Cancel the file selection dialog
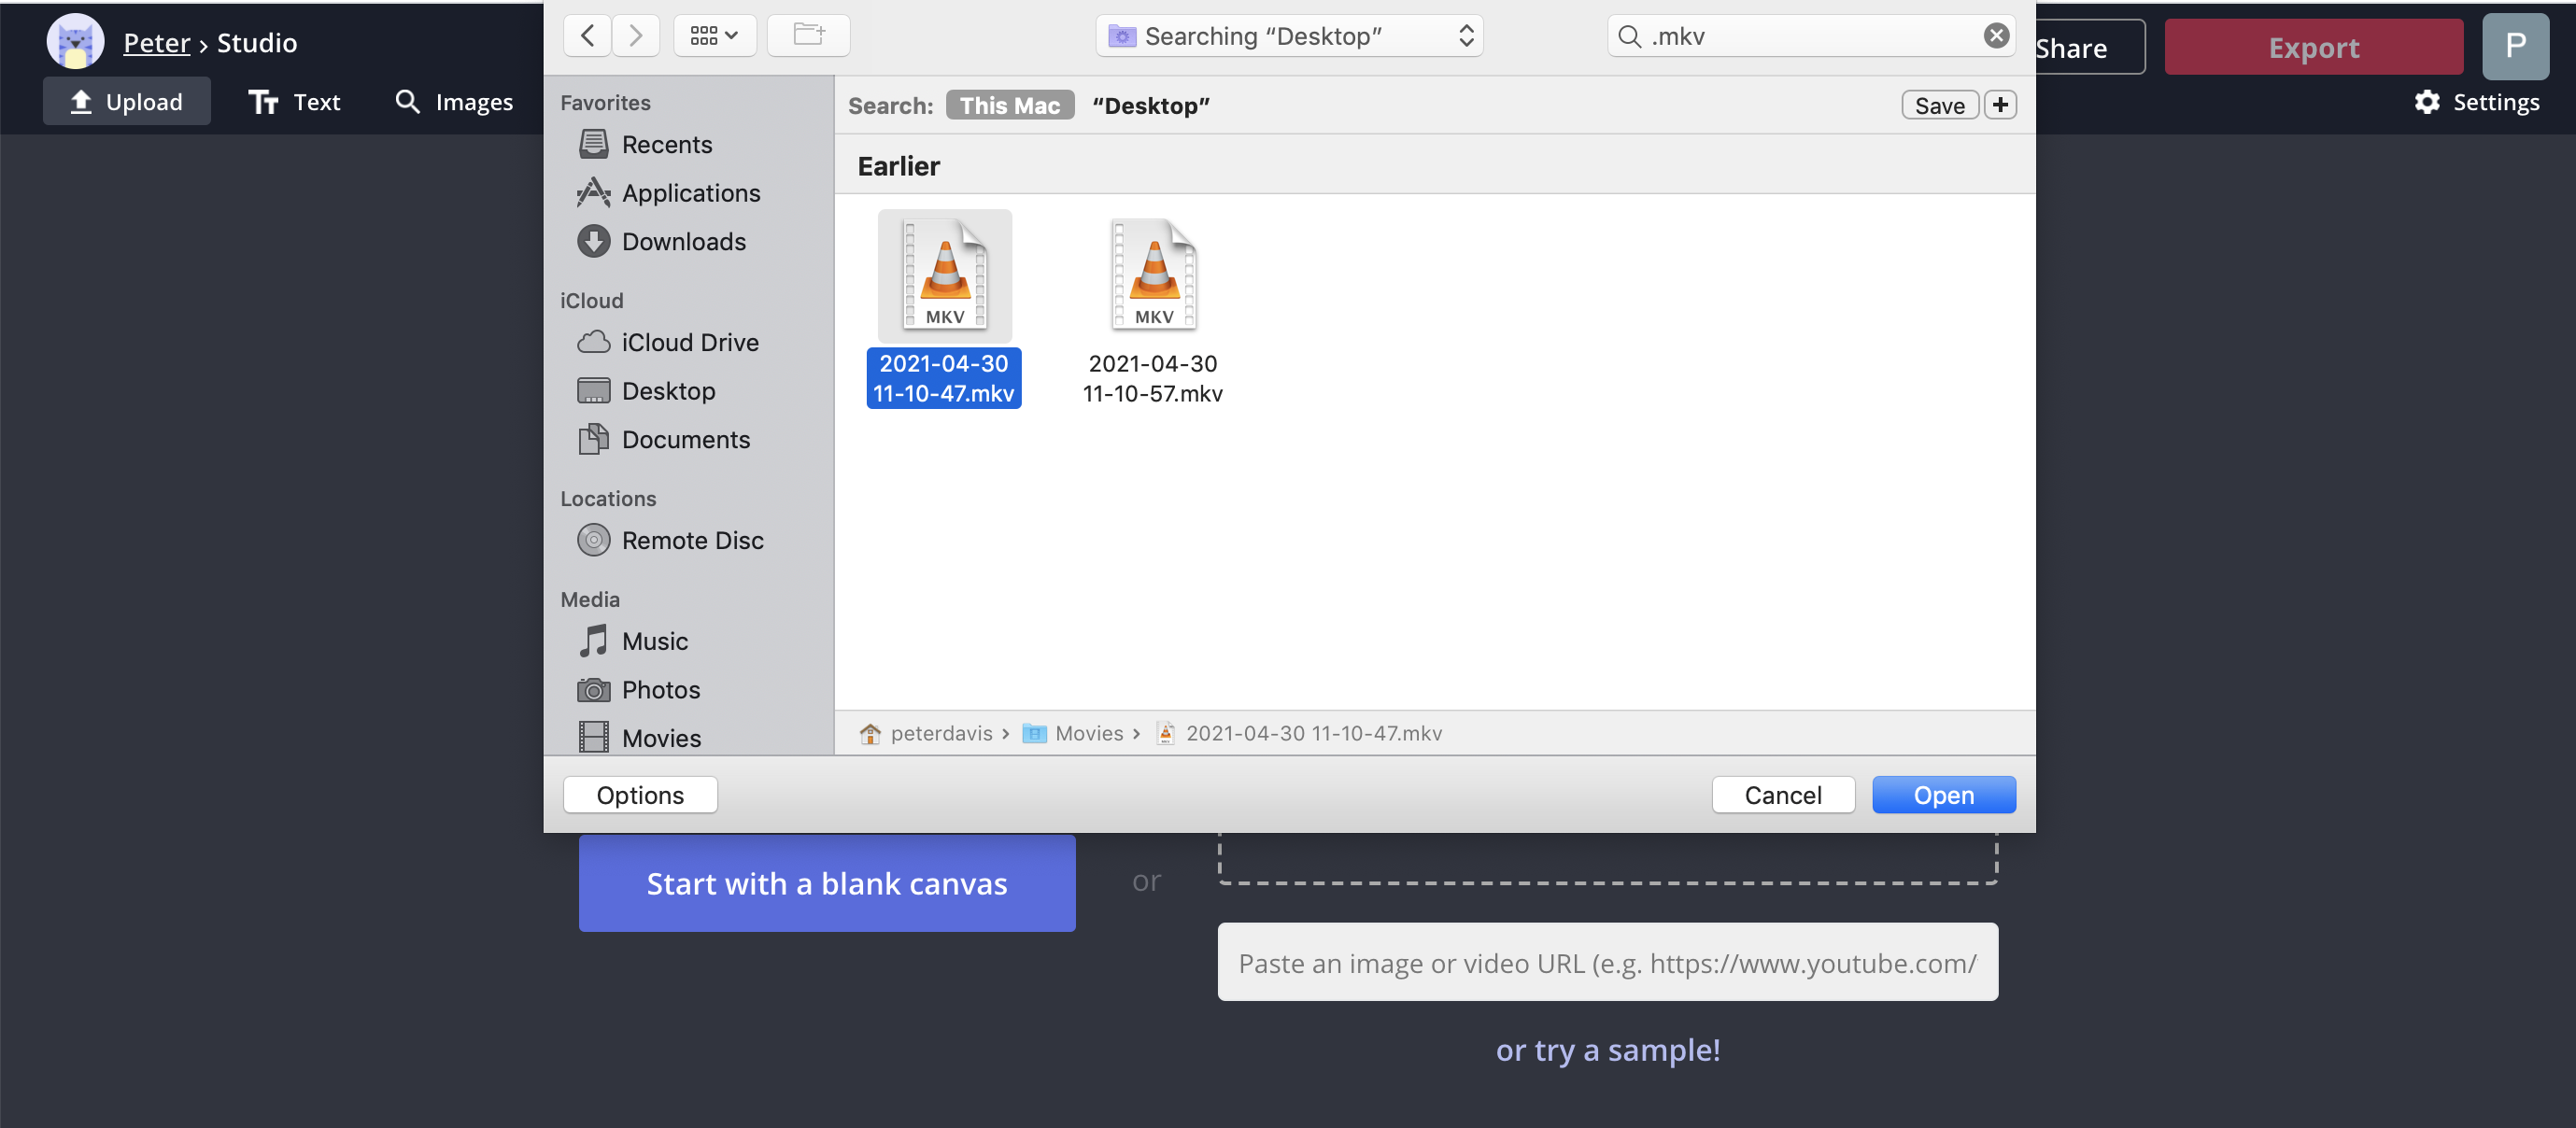This screenshot has width=2576, height=1128. (1782, 795)
